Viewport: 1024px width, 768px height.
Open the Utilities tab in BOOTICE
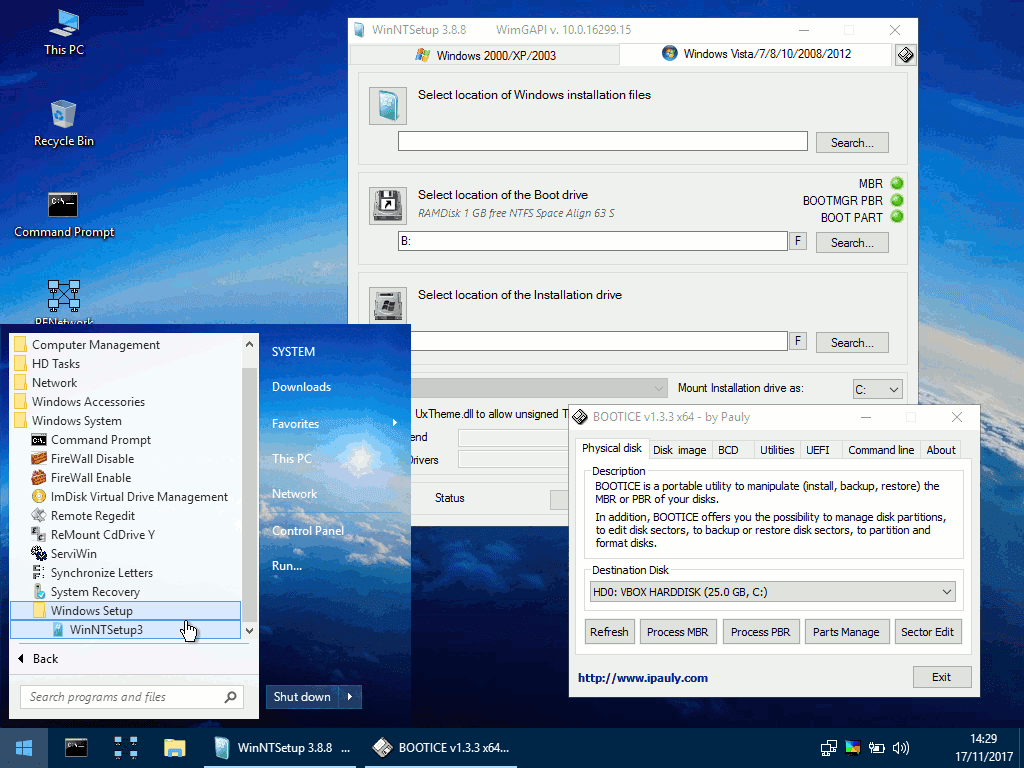click(776, 450)
